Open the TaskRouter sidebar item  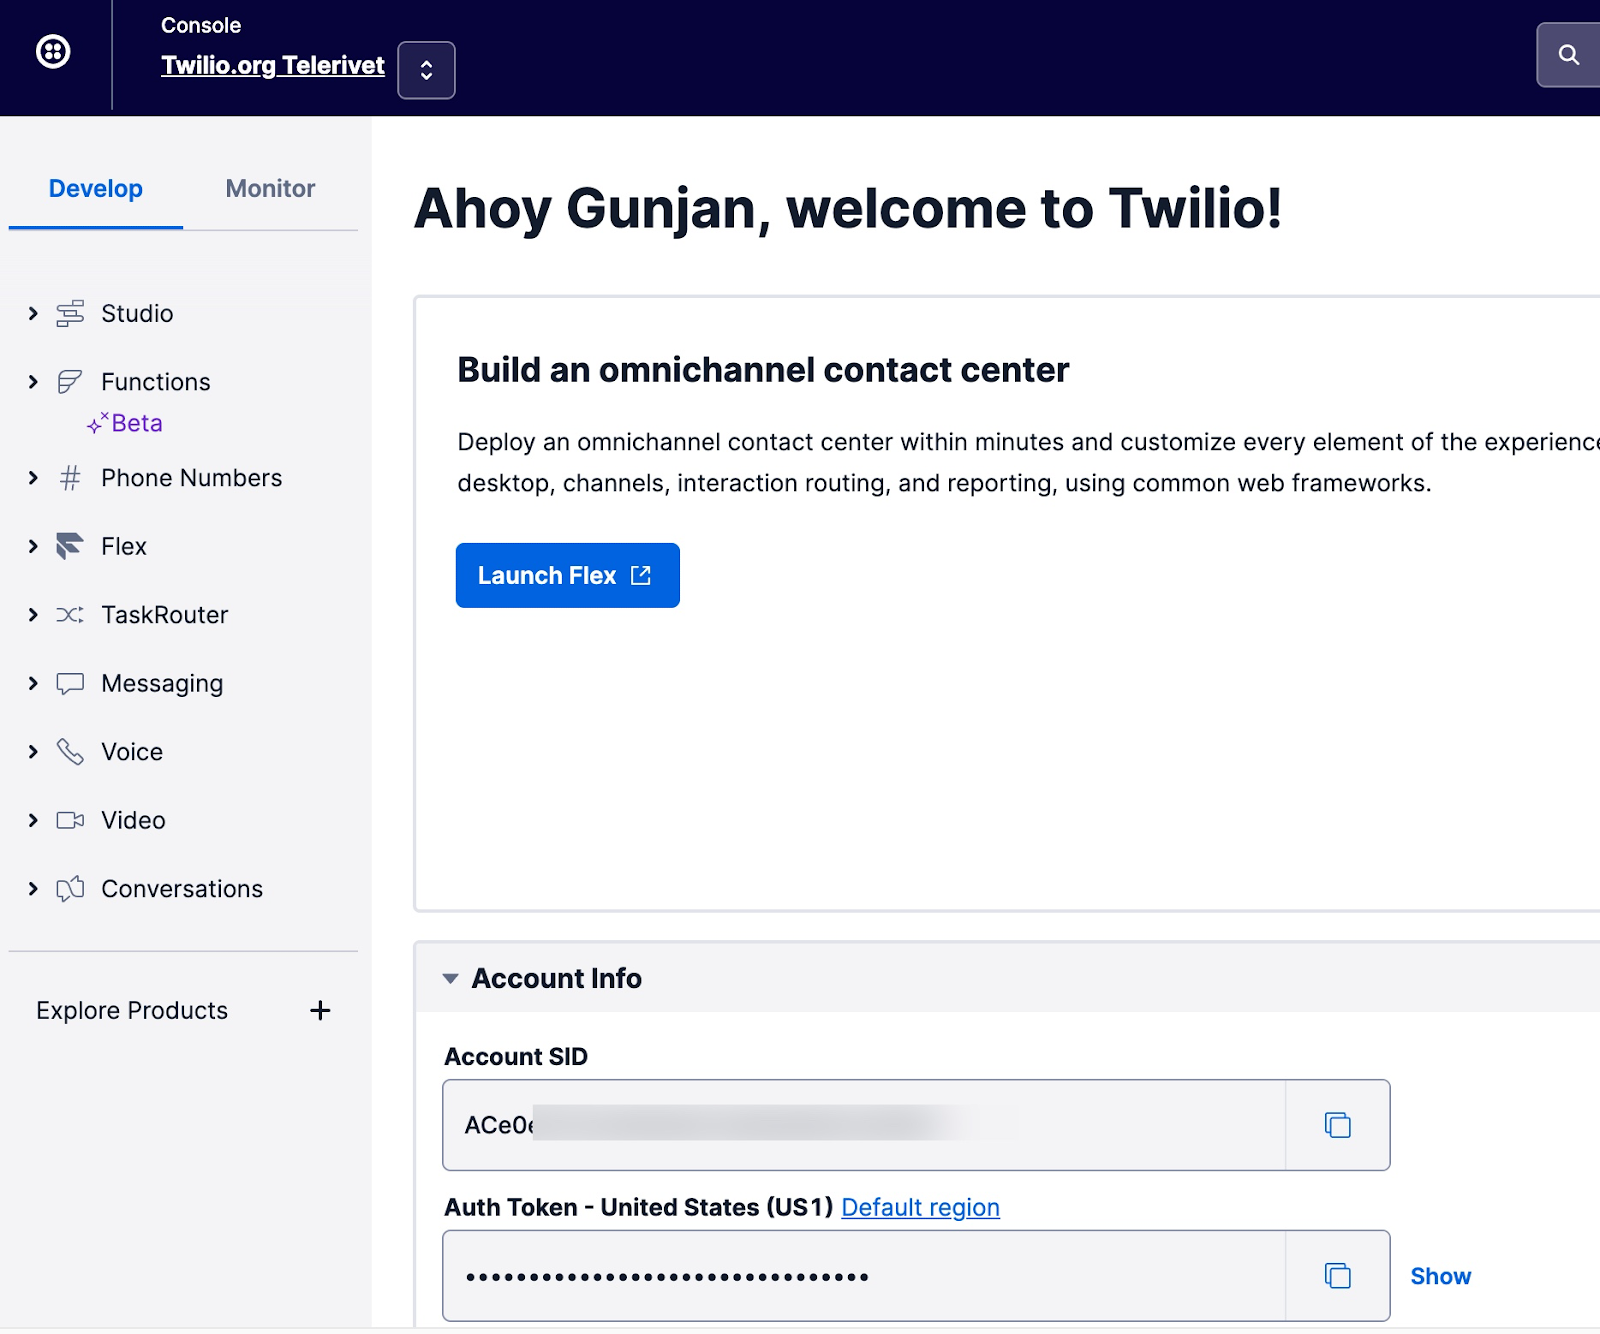[165, 615]
